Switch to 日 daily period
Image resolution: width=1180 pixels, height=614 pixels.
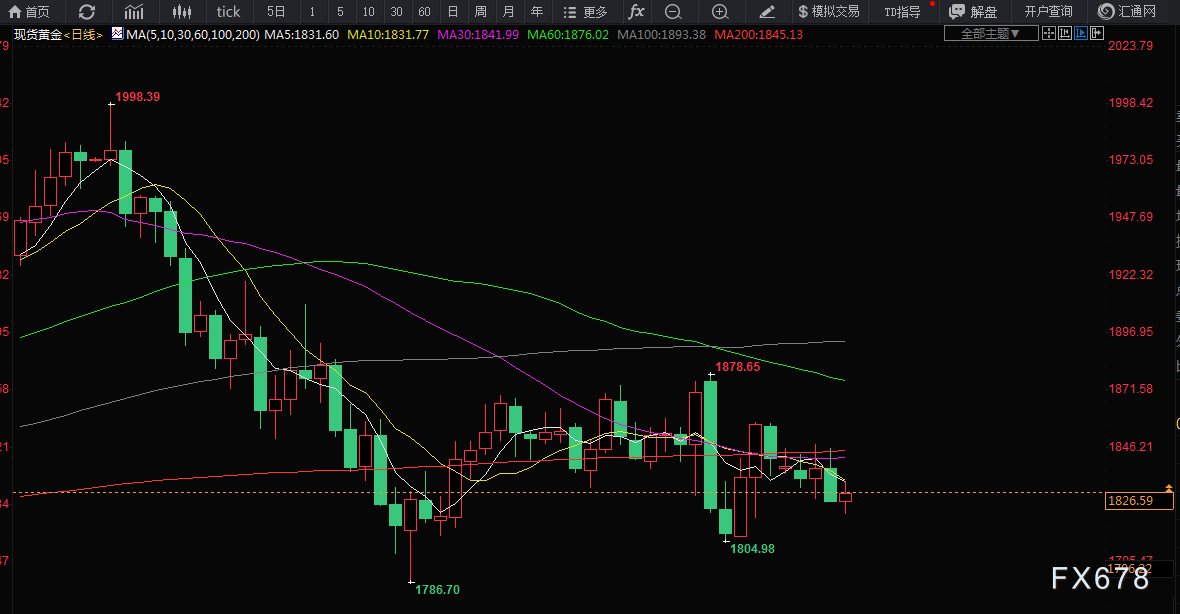click(453, 11)
